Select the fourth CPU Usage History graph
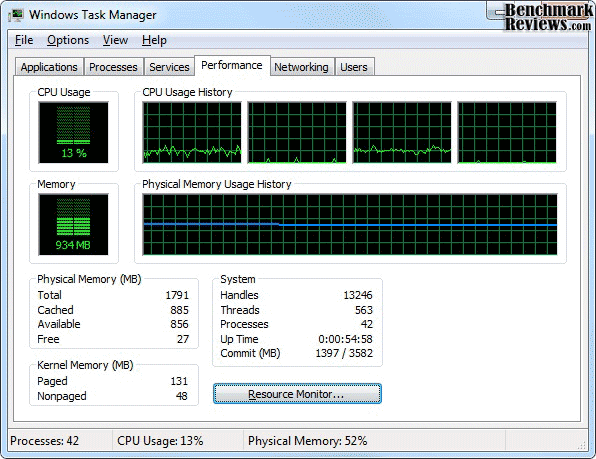 coord(507,132)
